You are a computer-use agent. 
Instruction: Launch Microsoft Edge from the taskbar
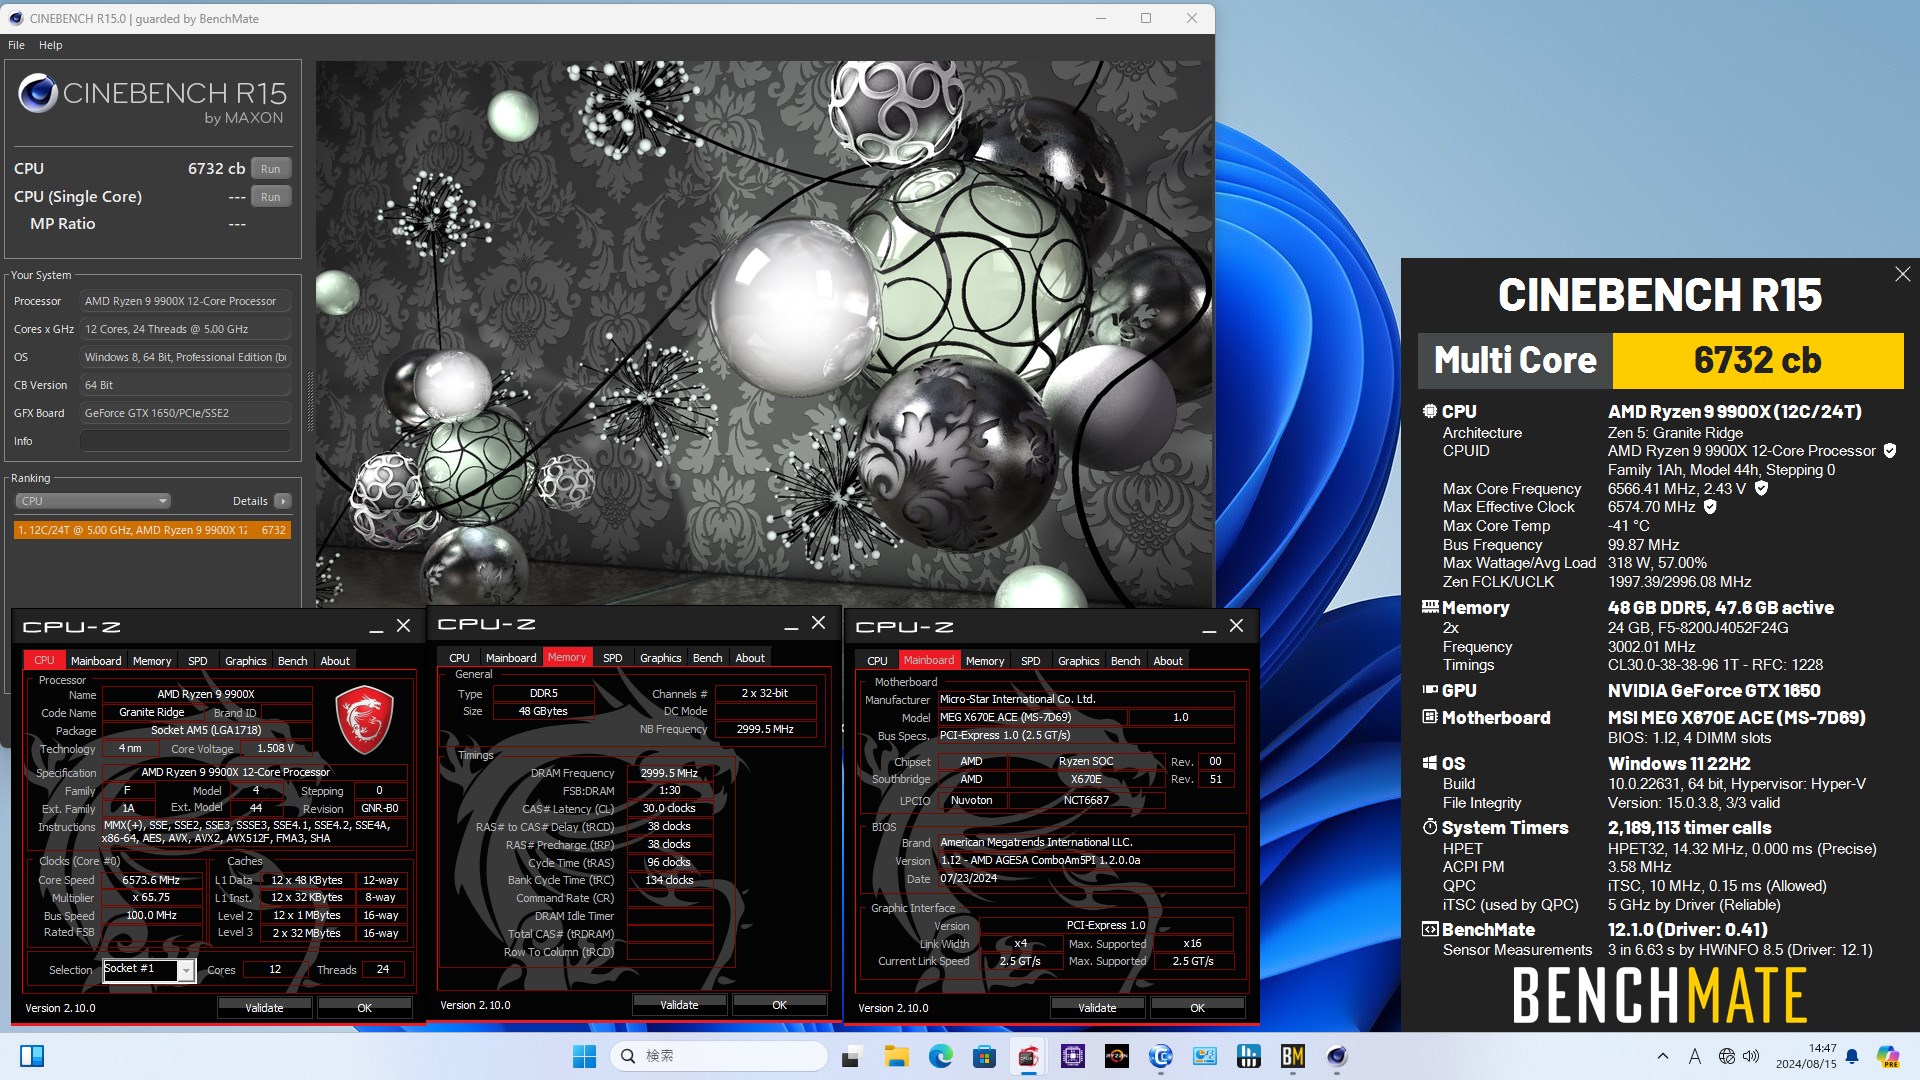[x=940, y=1056]
